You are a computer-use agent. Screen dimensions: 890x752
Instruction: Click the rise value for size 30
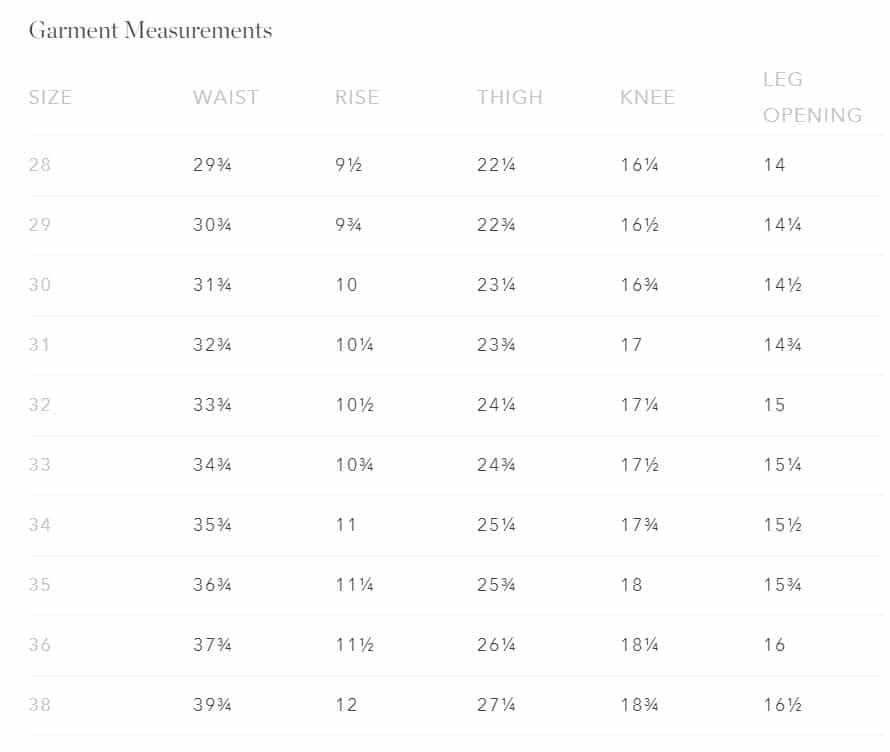[346, 285]
